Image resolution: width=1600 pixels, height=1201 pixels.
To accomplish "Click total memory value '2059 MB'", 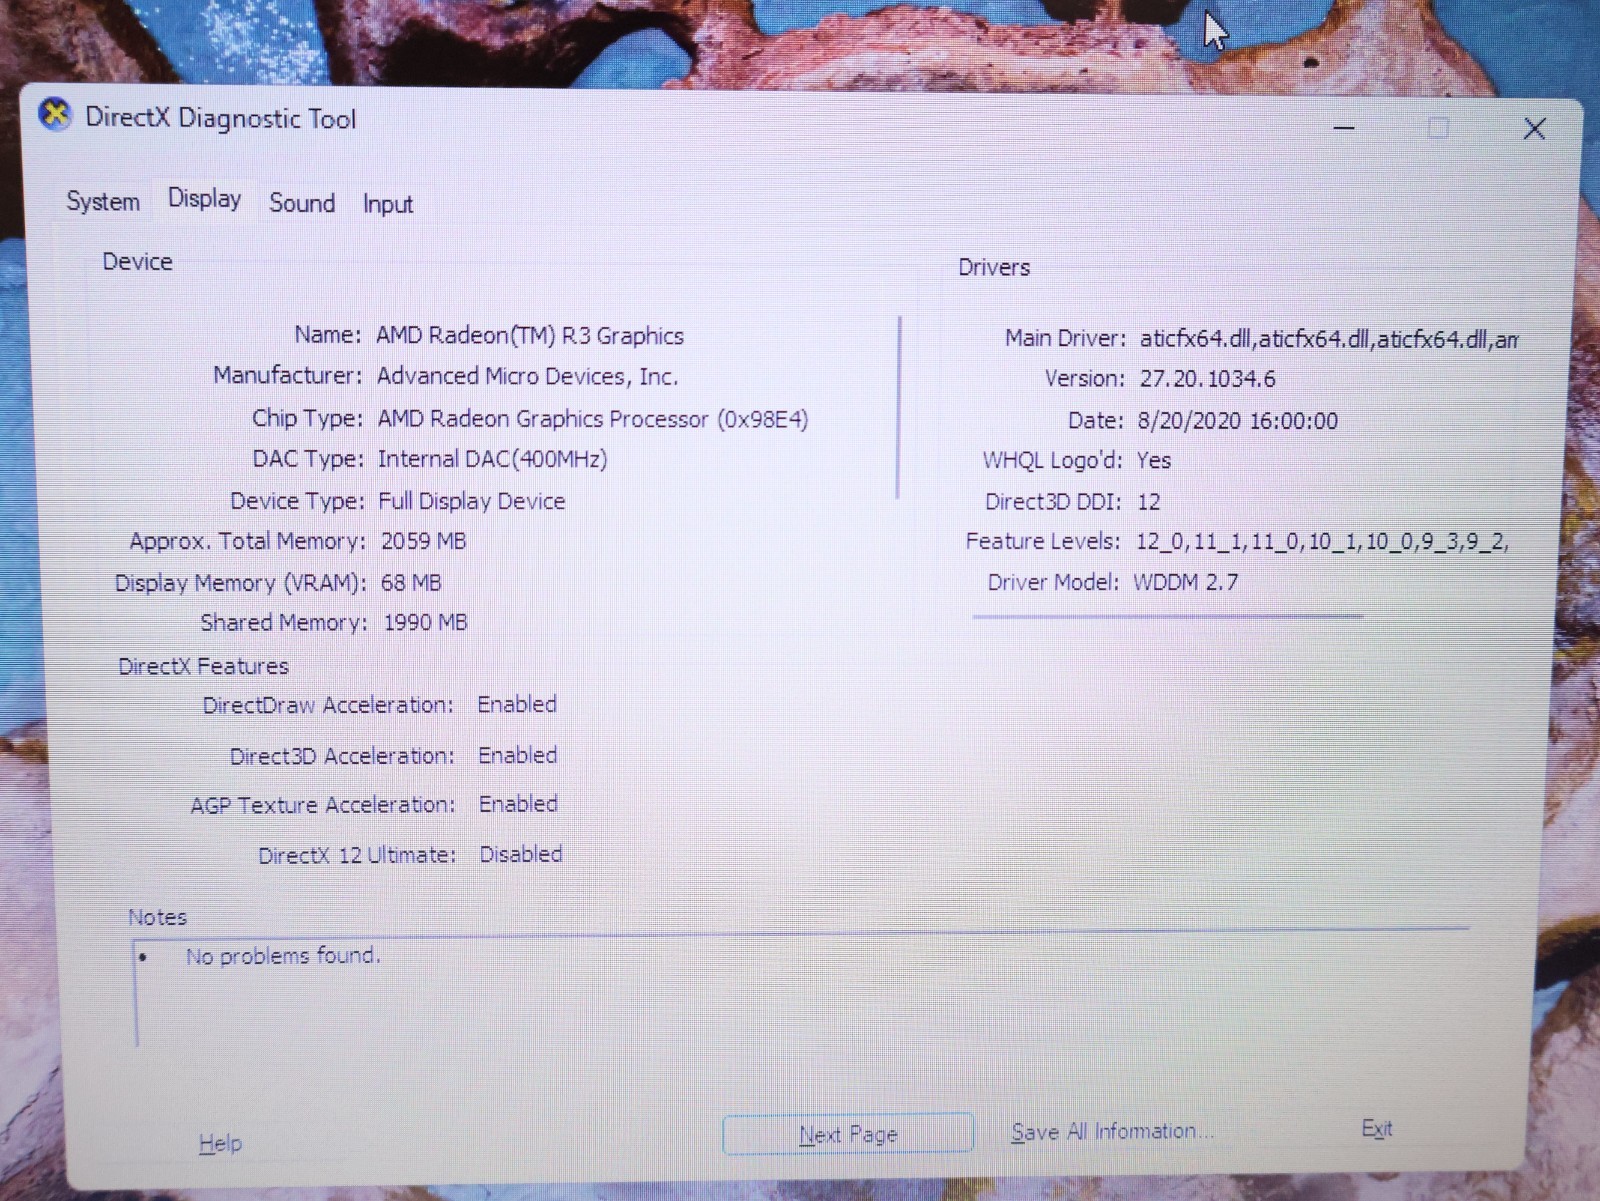I will coord(424,541).
